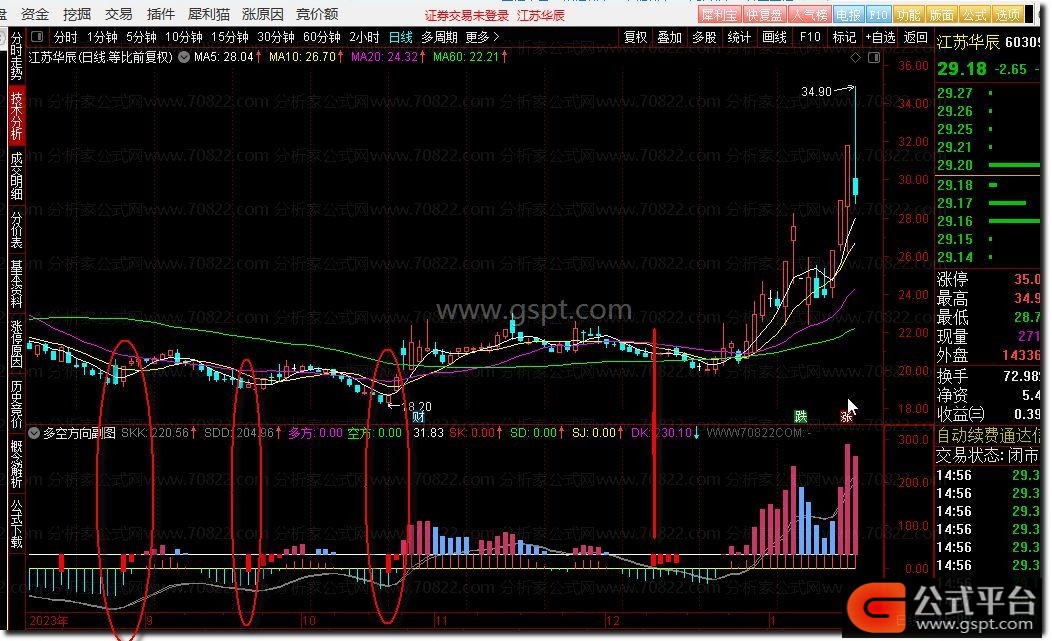Select the 日线 daily chart tab

401,37
